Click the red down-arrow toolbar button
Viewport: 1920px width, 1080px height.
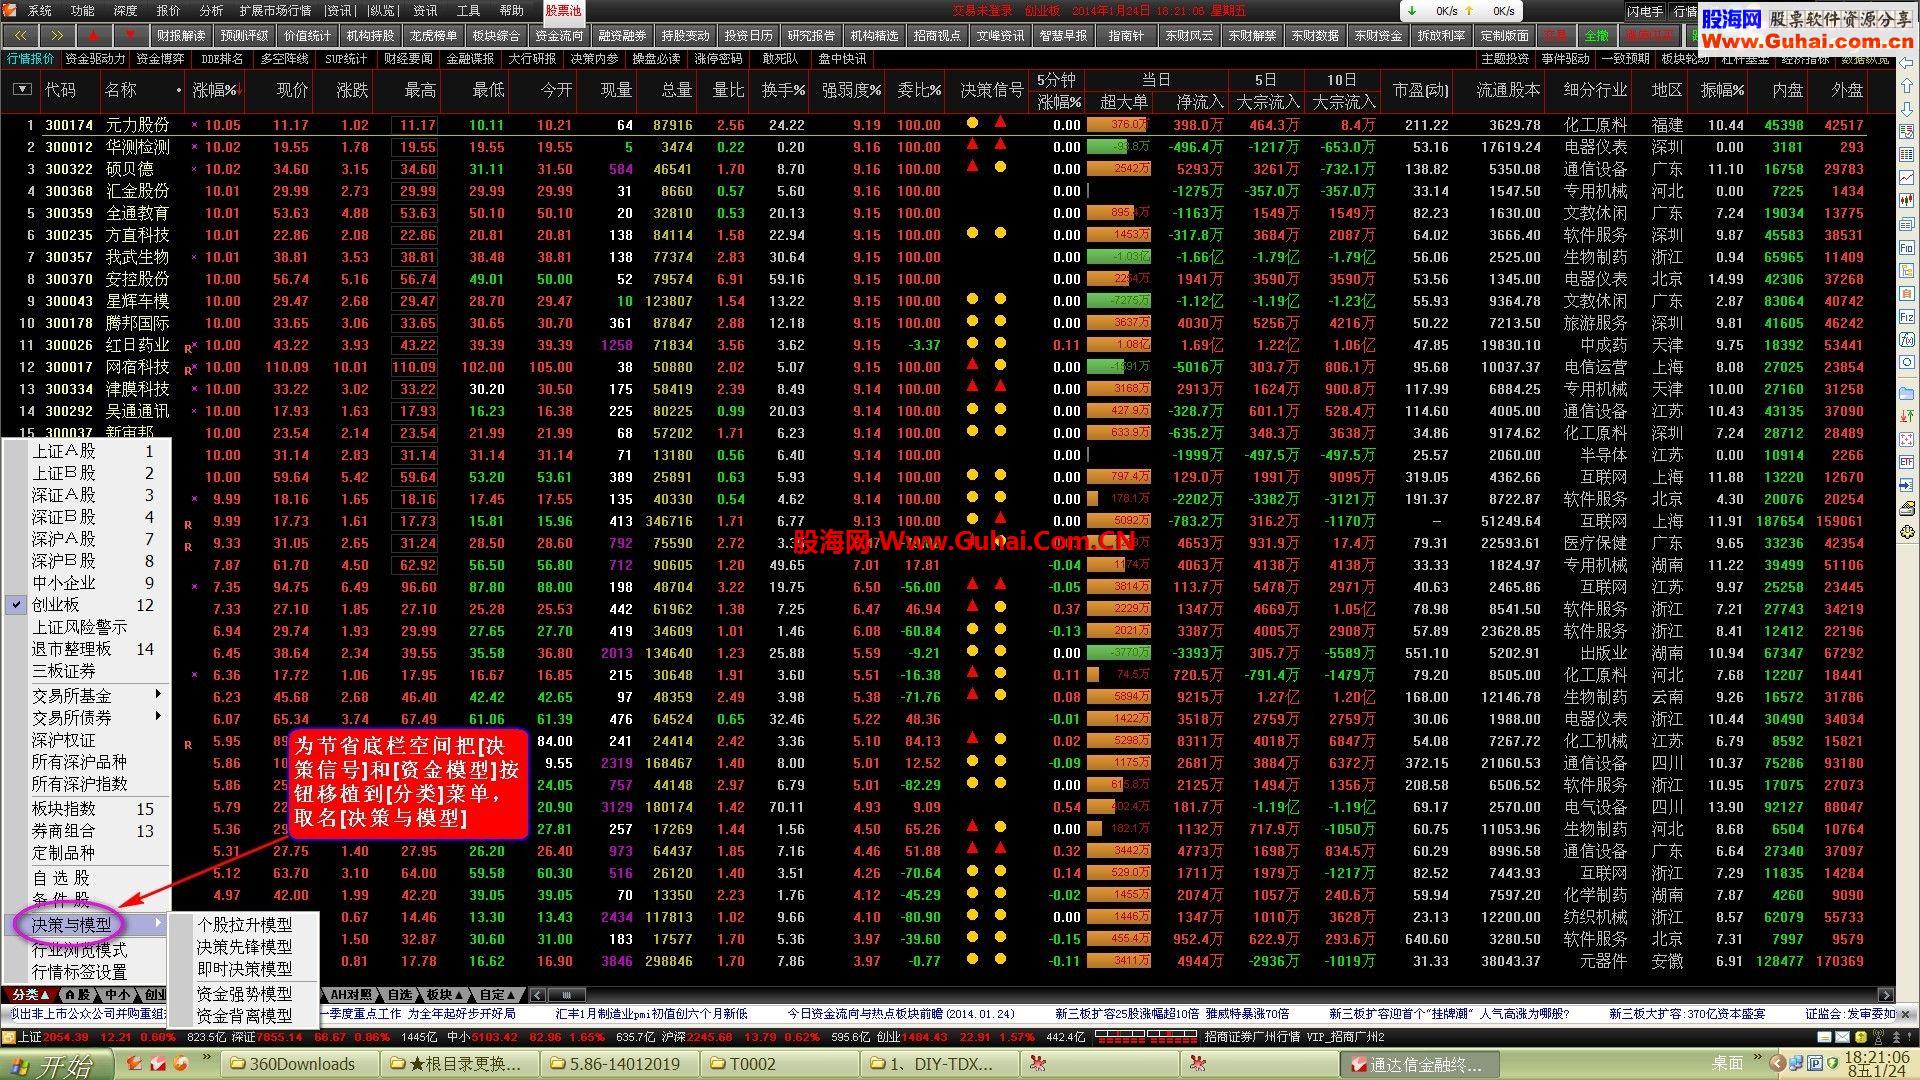(x=131, y=36)
